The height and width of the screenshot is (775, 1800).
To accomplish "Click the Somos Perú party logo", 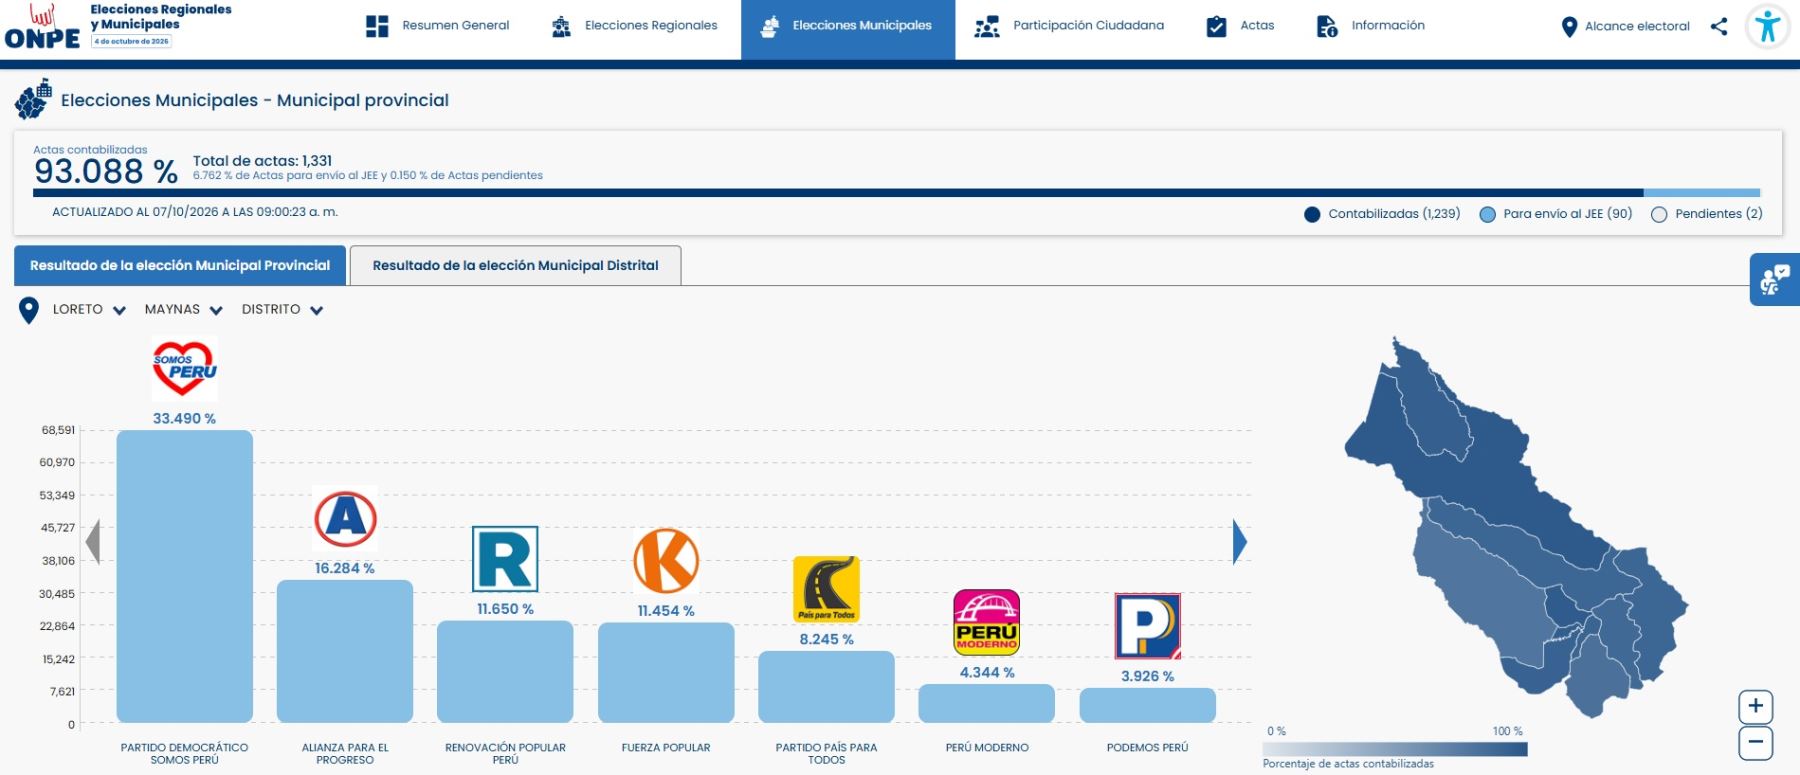I will pyautogui.click(x=184, y=369).
